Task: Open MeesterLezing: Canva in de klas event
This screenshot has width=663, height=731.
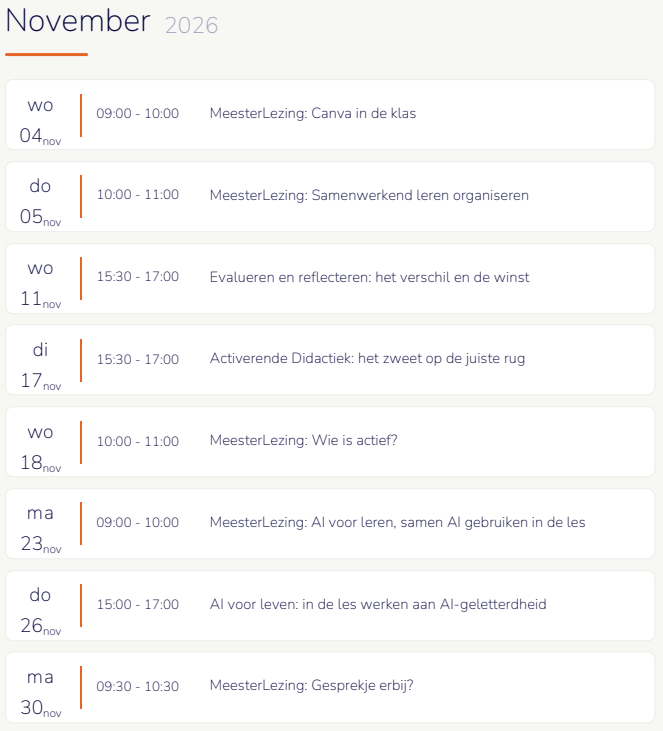Action: tap(312, 113)
